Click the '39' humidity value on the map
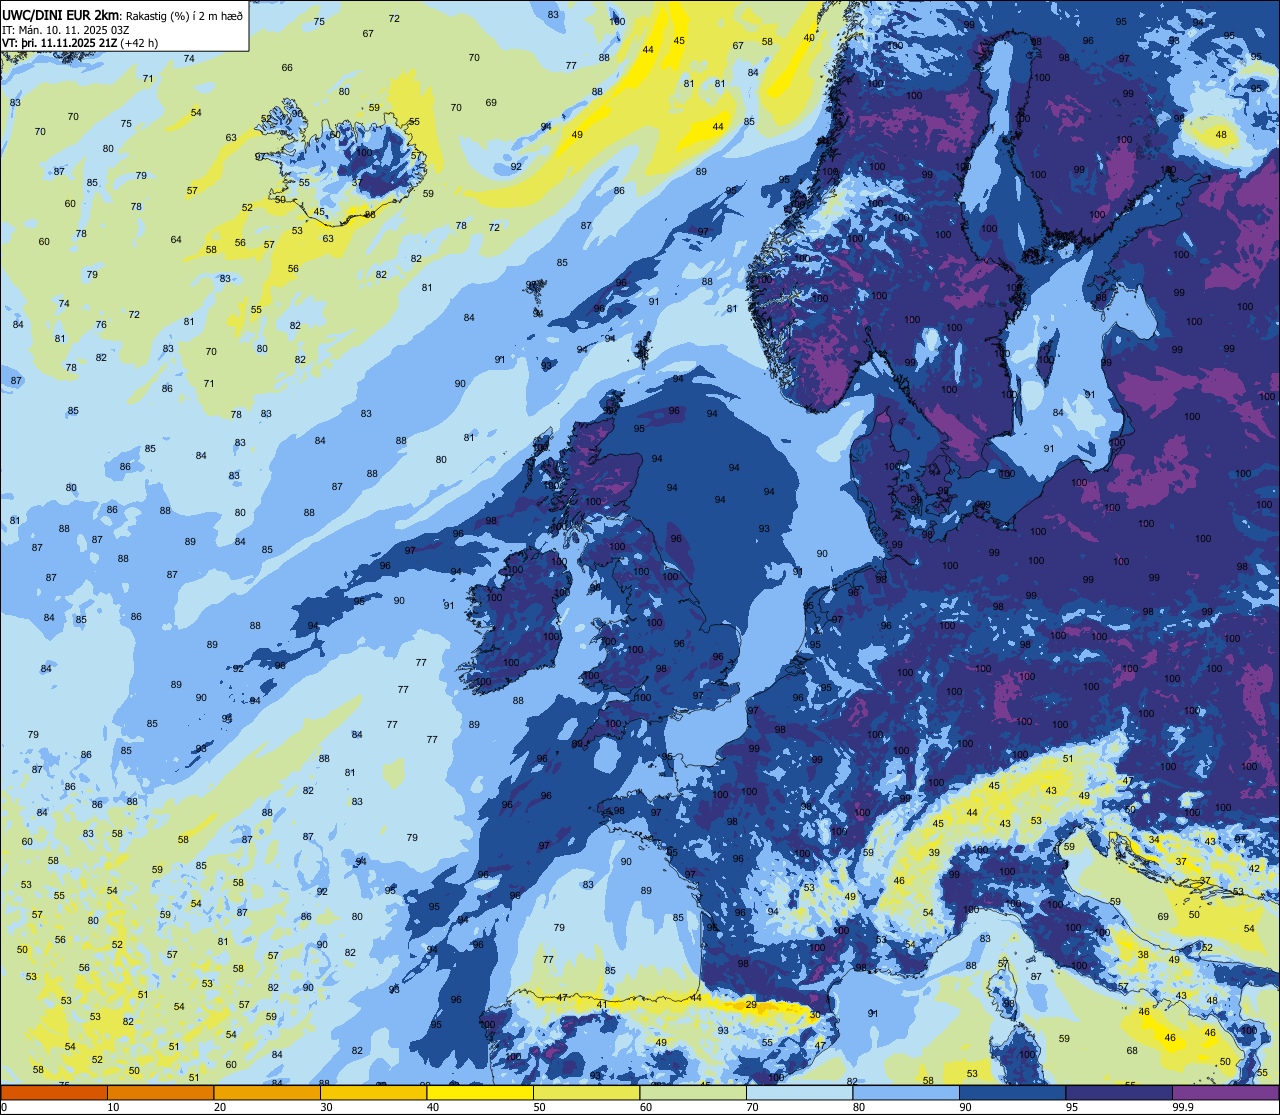Screen dimensions: 1280x1115 point(933,853)
